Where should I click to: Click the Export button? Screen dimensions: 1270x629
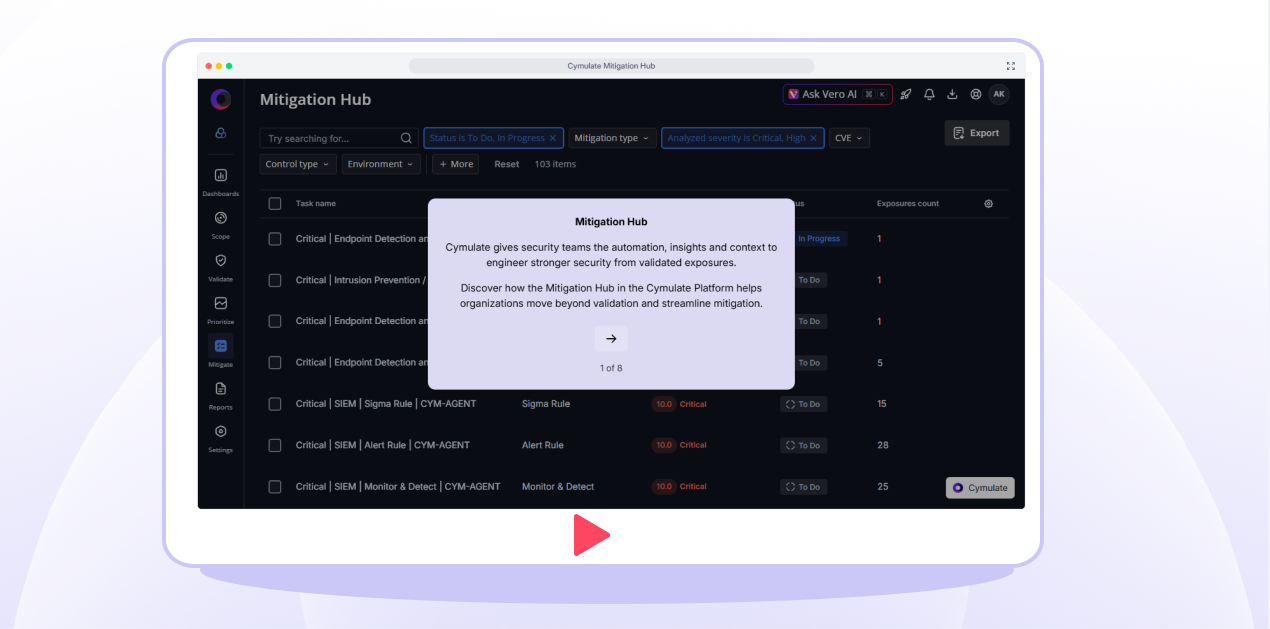977,133
